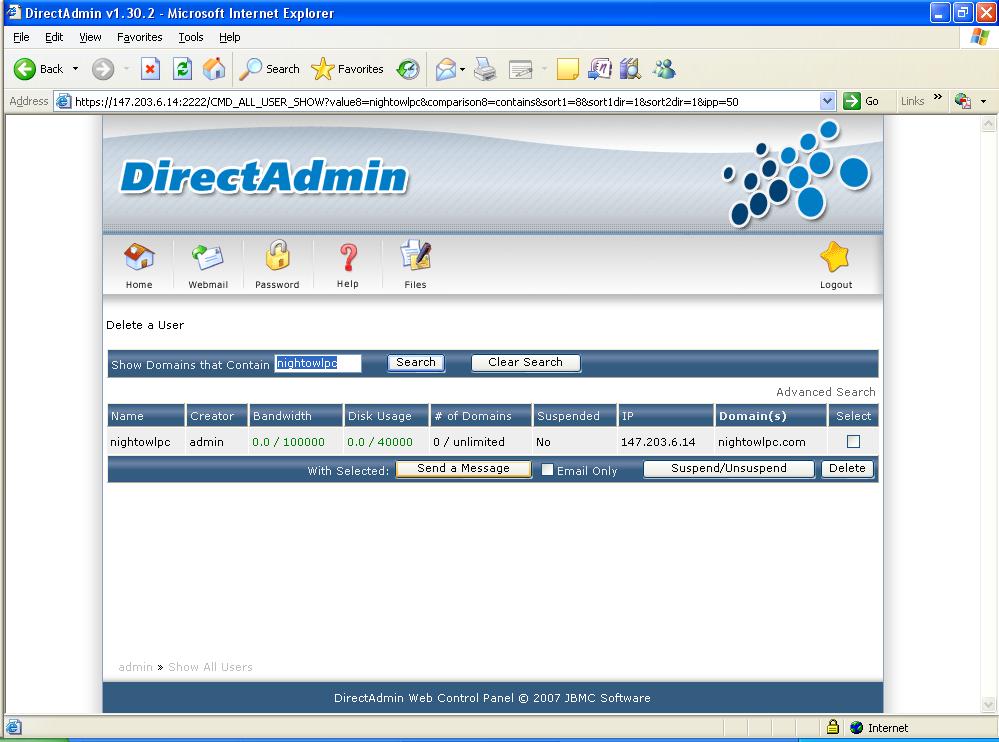Open the View menu

tap(90, 37)
